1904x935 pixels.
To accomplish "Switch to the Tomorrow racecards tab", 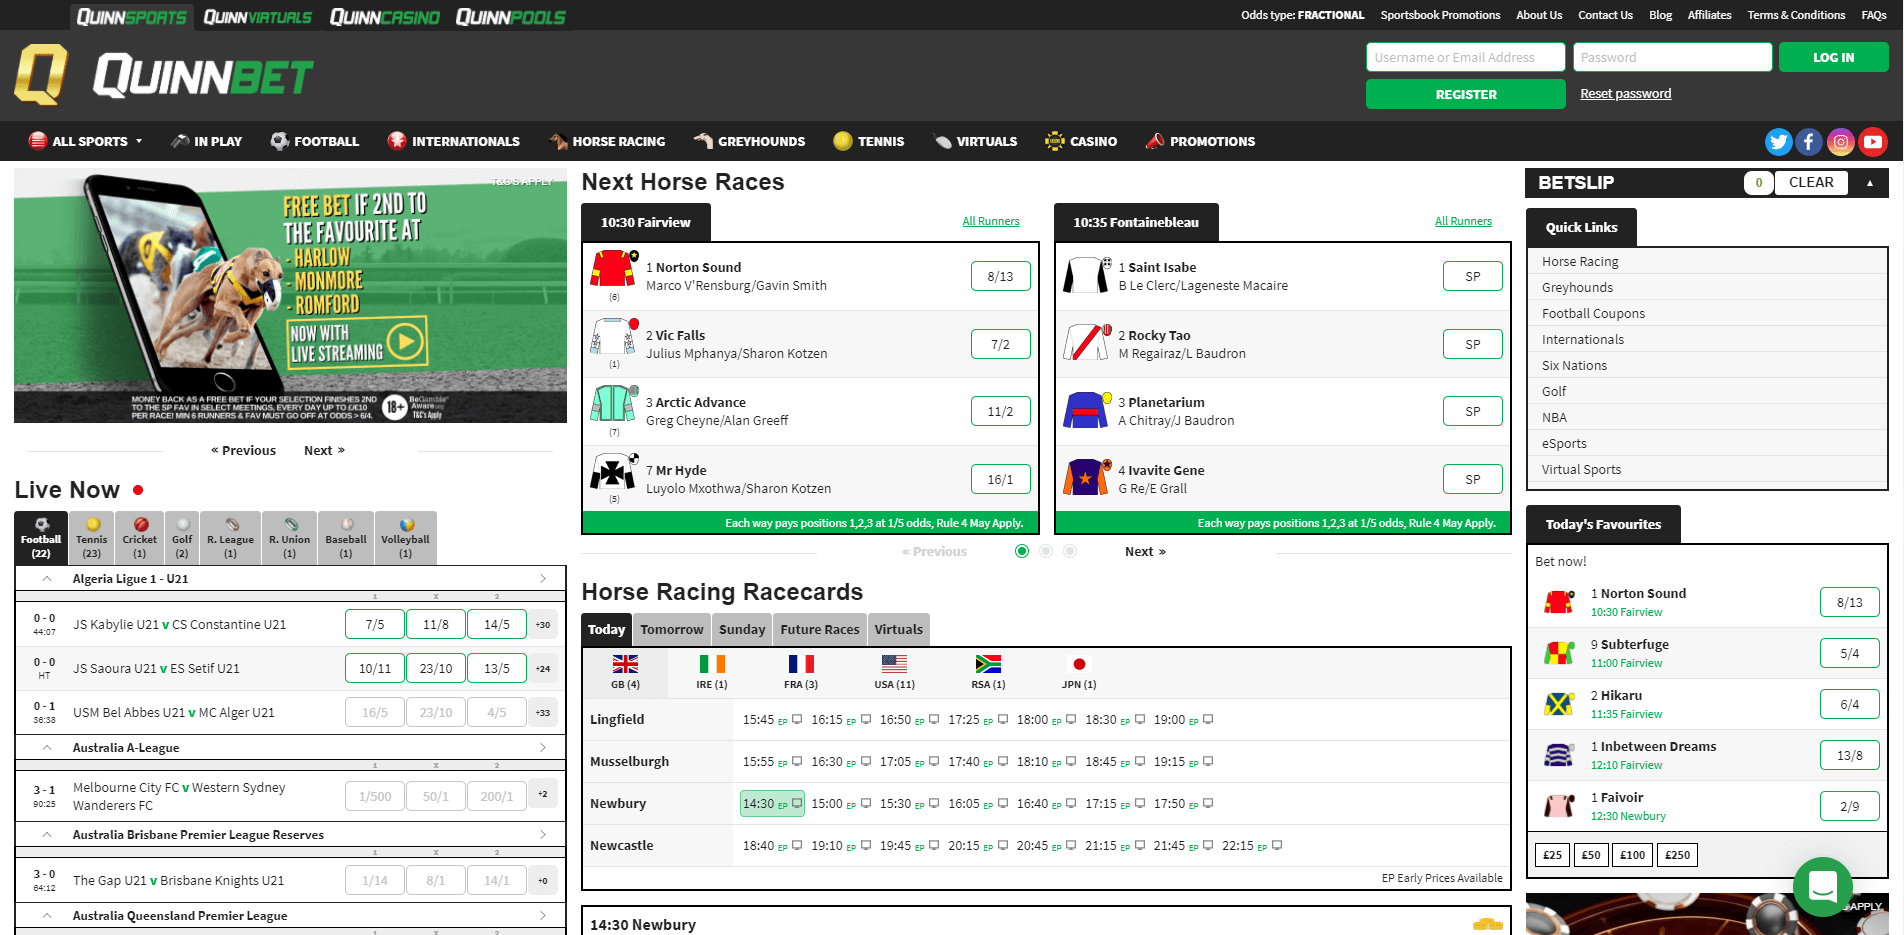I will coord(670,629).
